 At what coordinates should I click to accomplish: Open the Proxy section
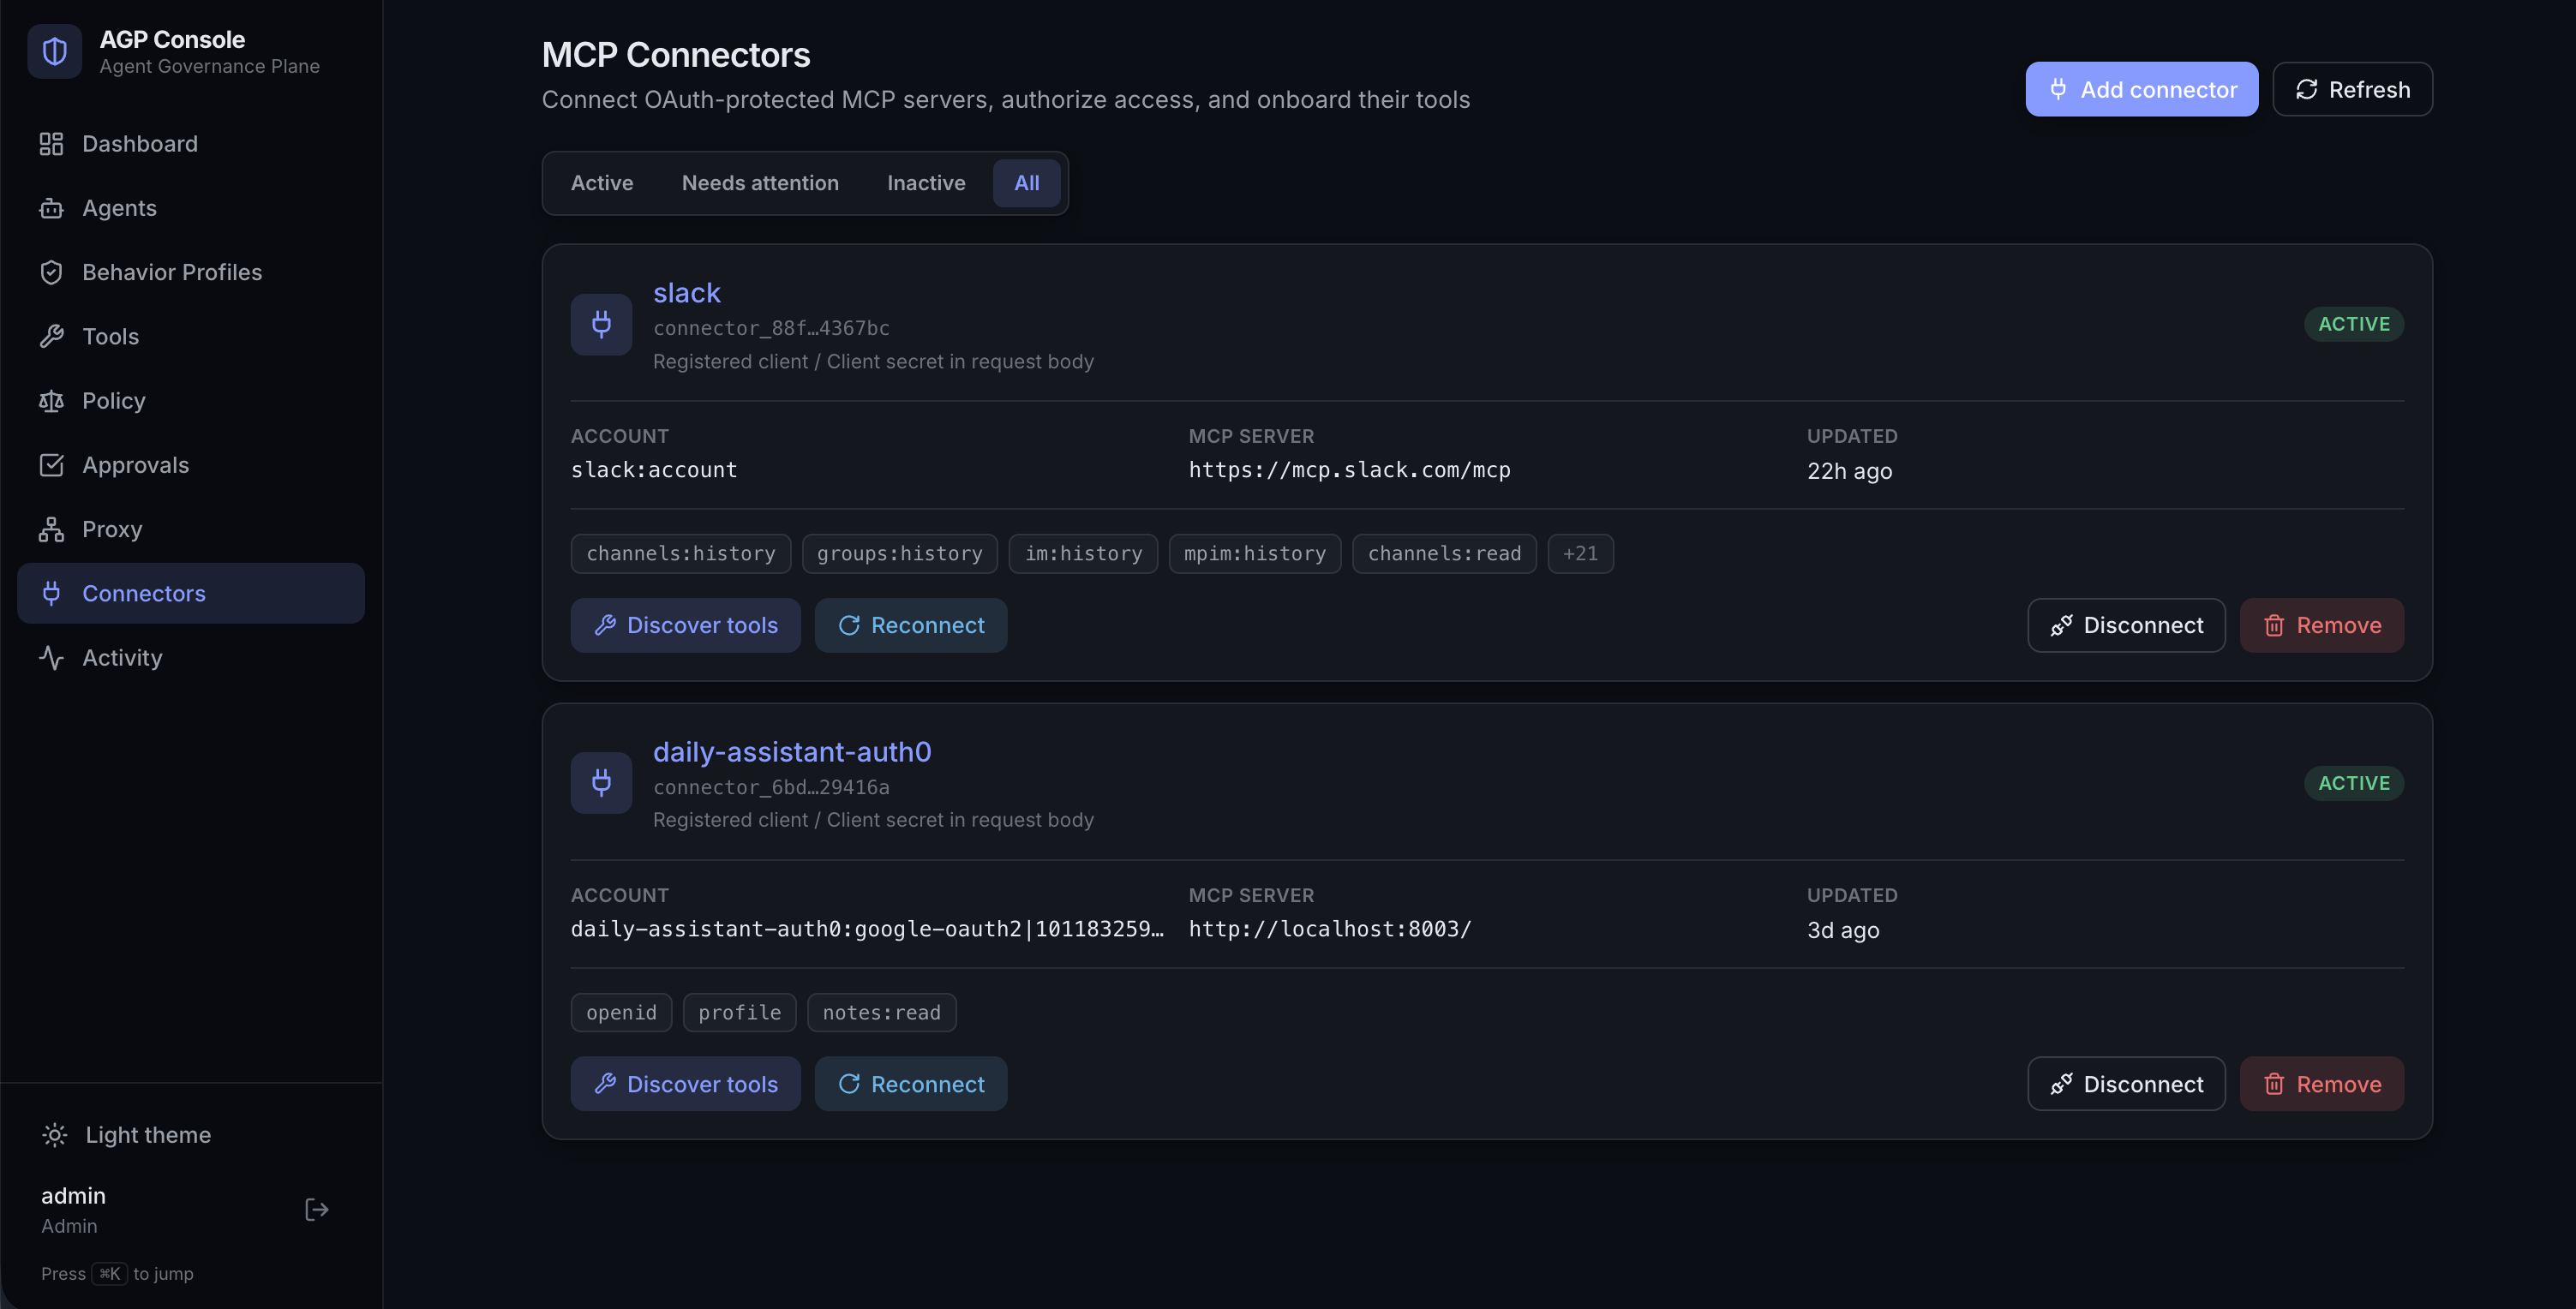click(190, 529)
